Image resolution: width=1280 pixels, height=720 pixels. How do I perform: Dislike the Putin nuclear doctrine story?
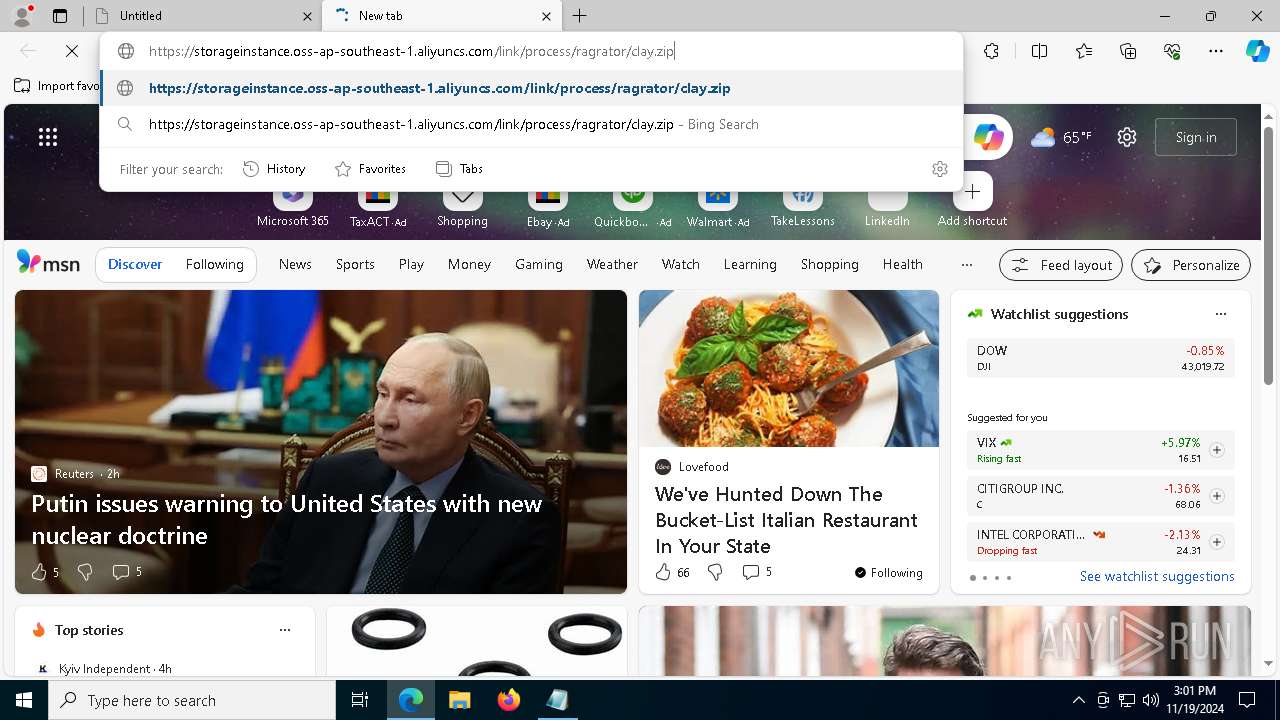pyautogui.click(x=85, y=572)
